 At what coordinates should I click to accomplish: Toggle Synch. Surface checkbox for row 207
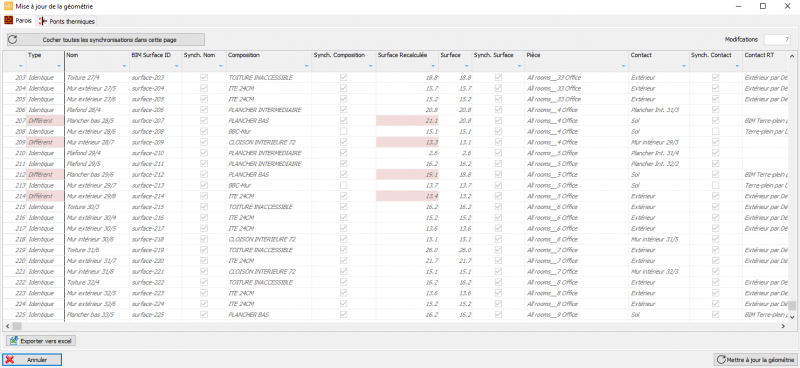[x=498, y=120]
